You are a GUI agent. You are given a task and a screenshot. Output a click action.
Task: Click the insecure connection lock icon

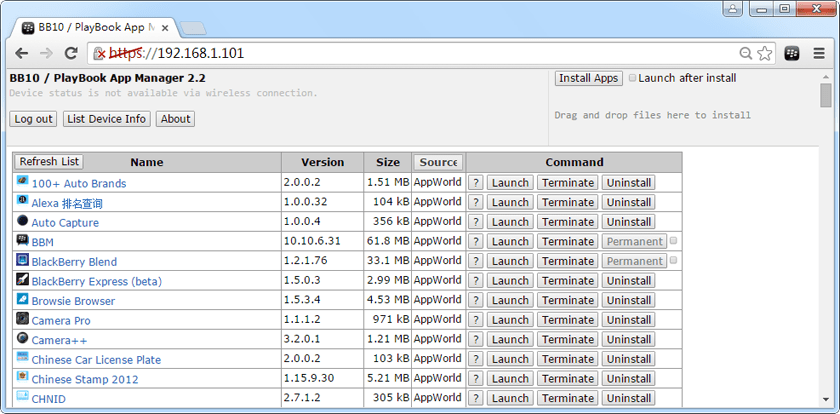[100, 53]
